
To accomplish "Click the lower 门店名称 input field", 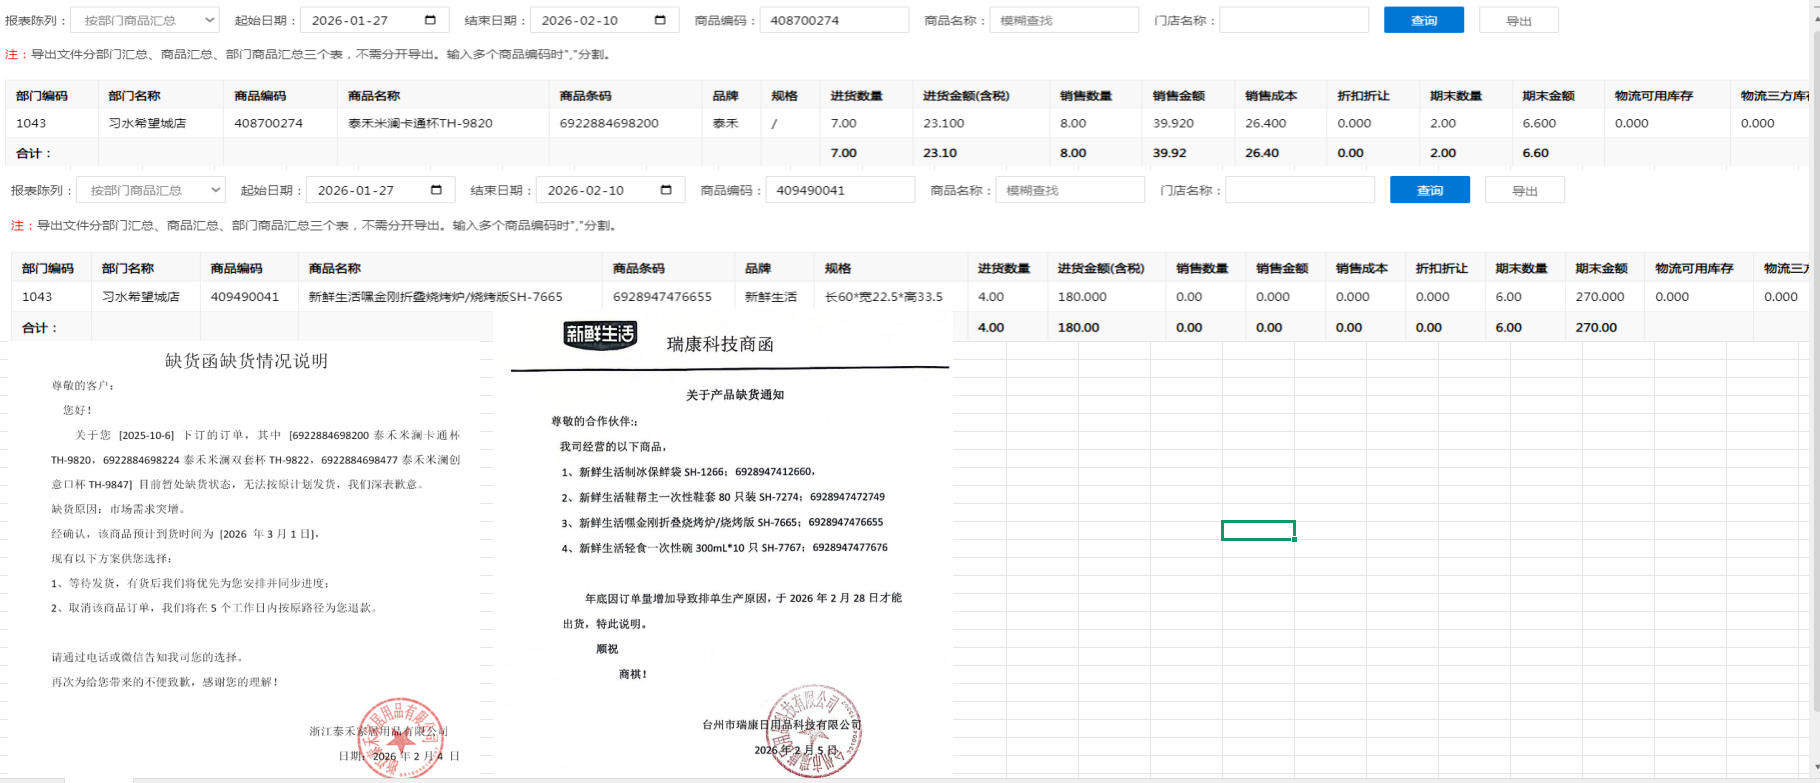I will (1299, 190).
